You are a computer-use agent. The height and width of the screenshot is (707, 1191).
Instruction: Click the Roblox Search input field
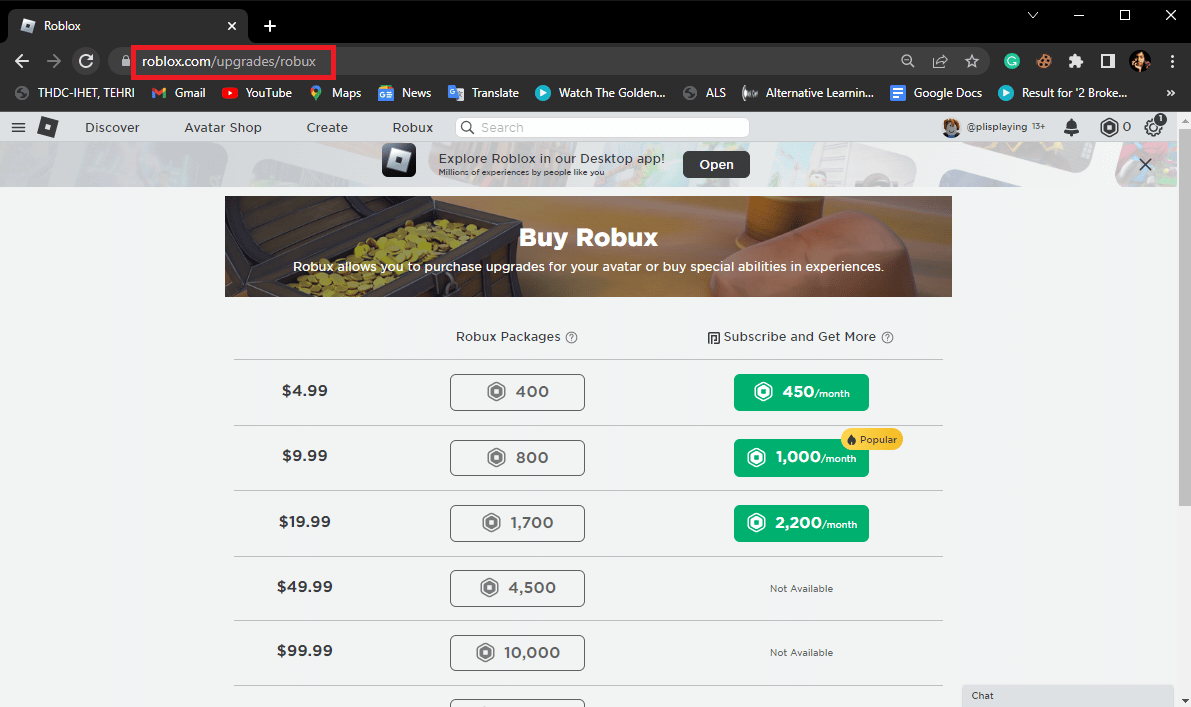pos(602,128)
